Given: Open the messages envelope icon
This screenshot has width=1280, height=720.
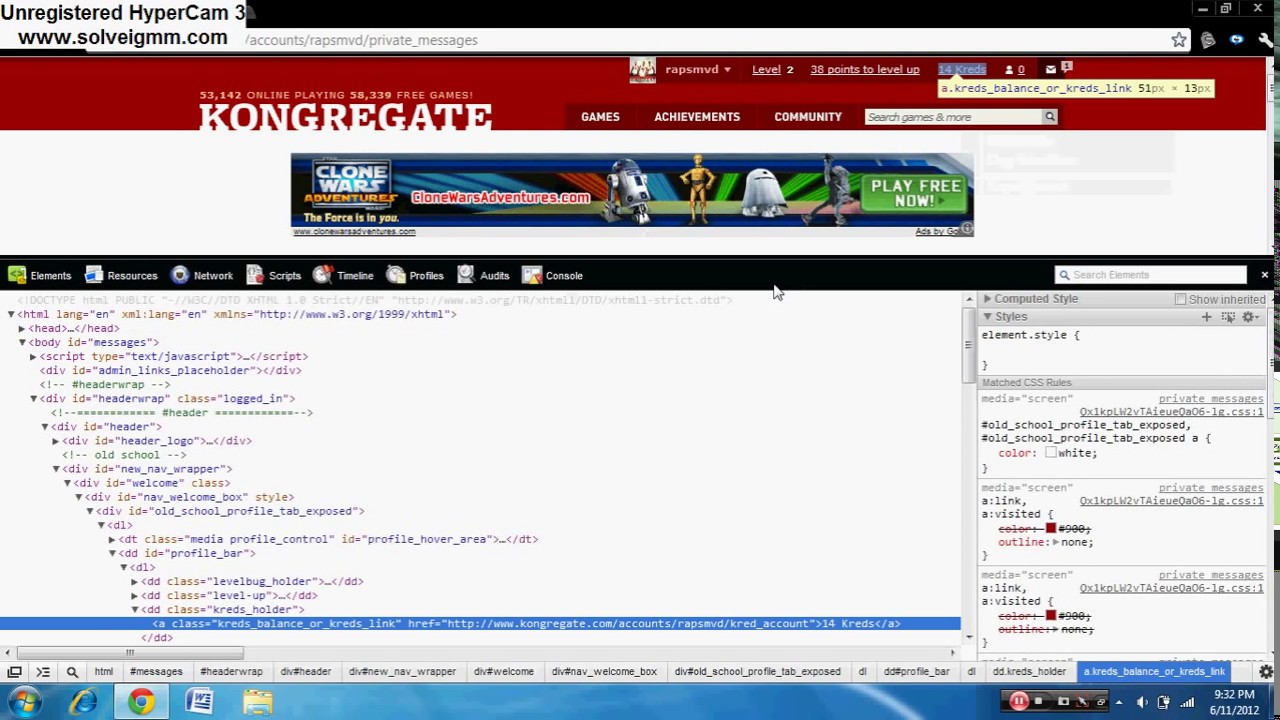Looking at the screenshot, I should 1051,69.
